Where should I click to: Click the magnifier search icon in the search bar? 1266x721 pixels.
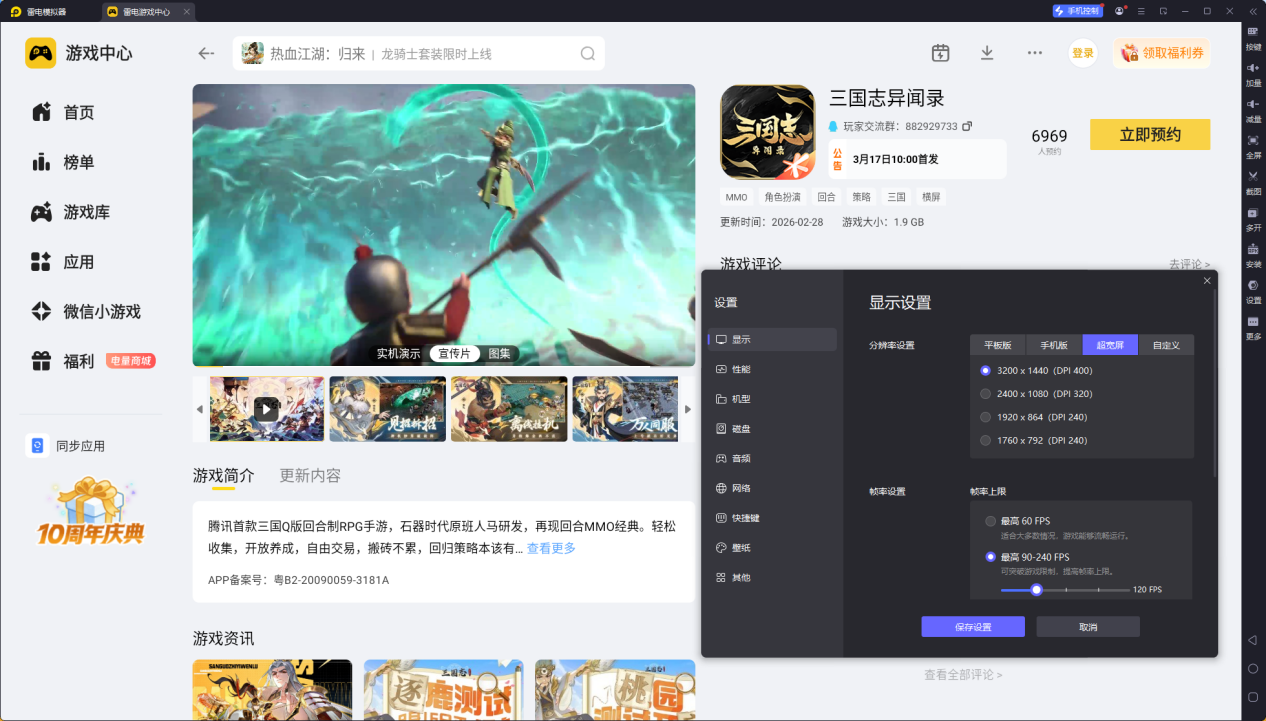point(588,54)
